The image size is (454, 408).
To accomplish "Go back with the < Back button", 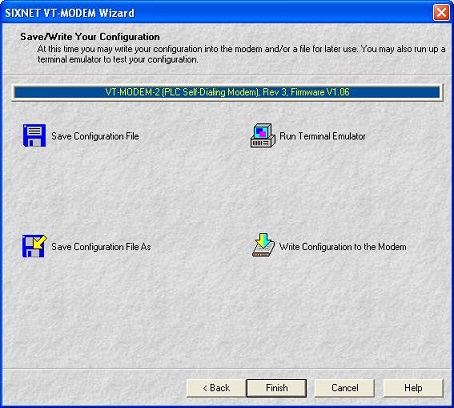I will click(216, 388).
